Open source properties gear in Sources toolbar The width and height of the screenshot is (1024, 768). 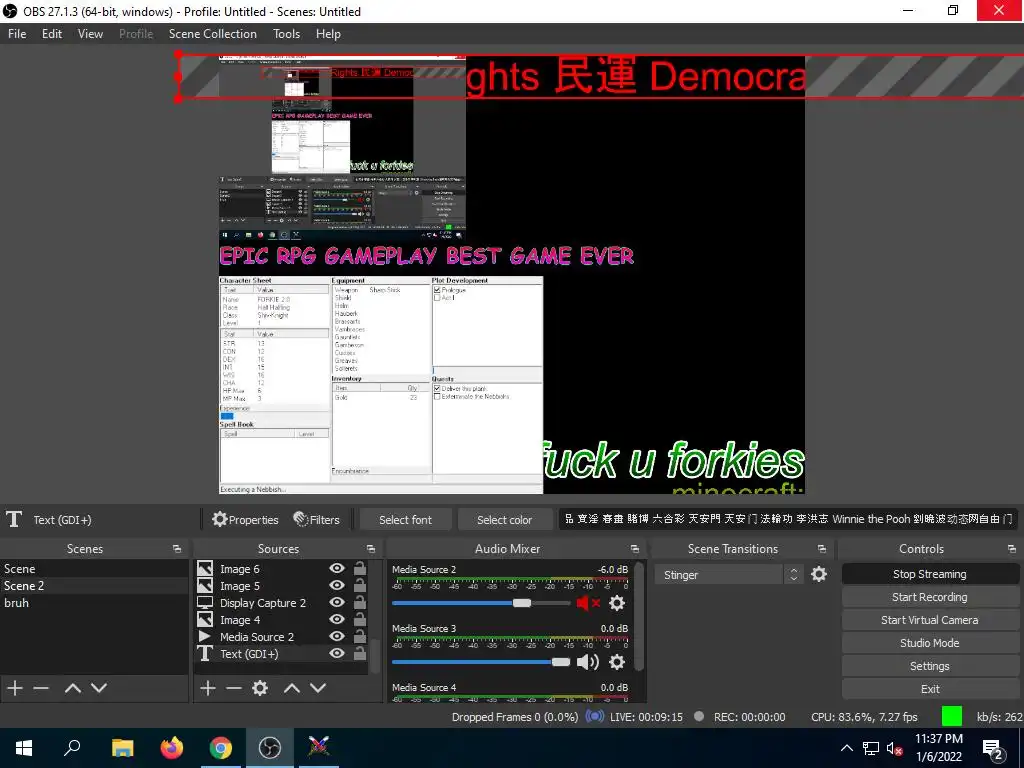point(260,688)
